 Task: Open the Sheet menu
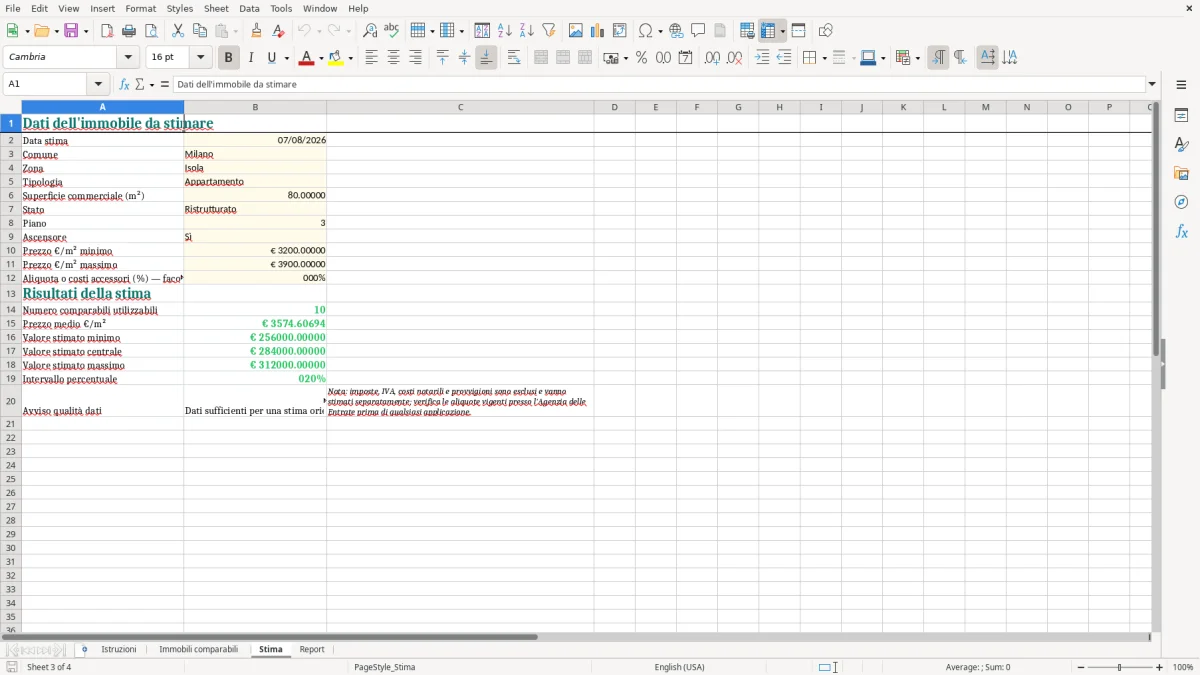pyautogui.click(x=216, y=8)
